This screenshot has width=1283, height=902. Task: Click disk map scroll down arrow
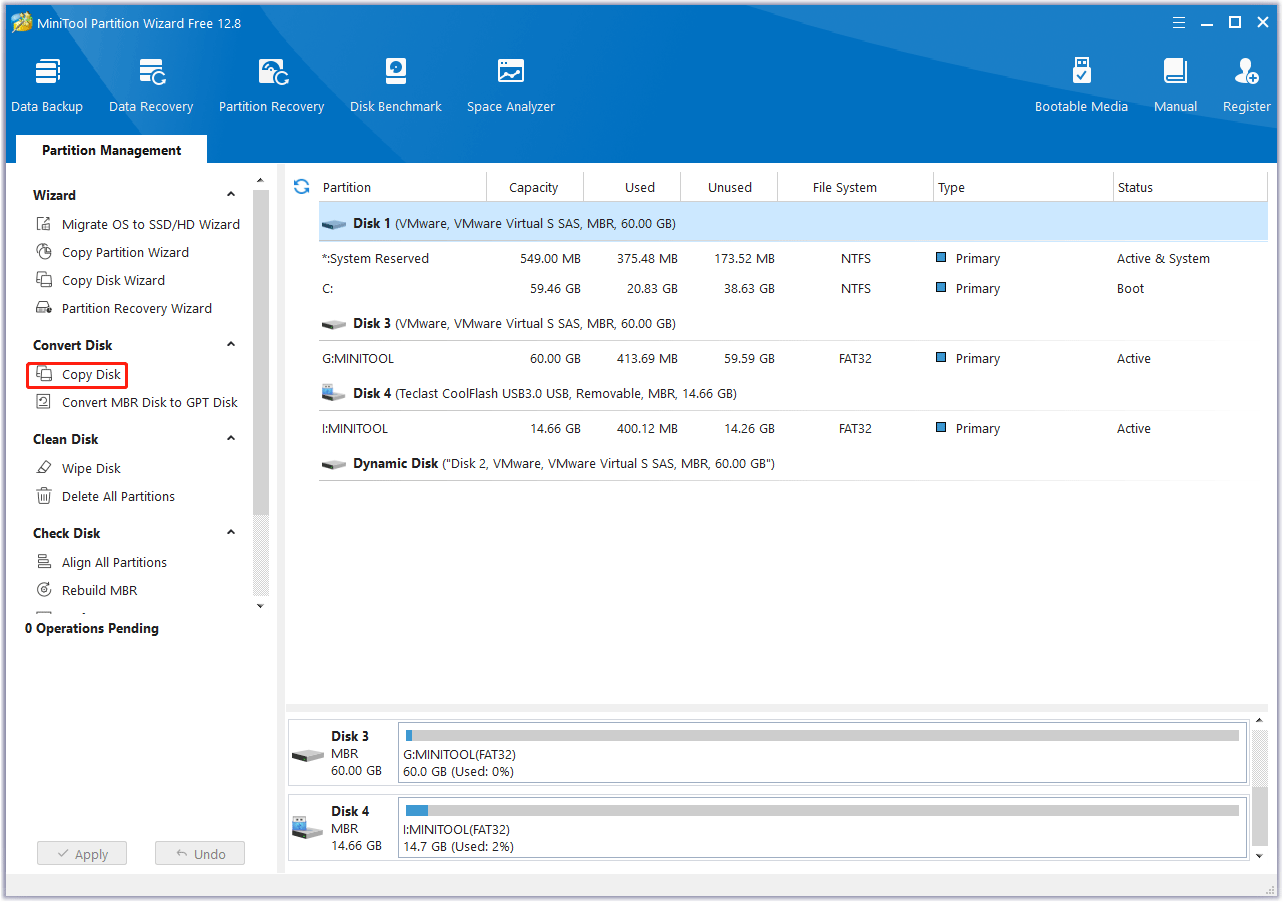[1260, 855]
